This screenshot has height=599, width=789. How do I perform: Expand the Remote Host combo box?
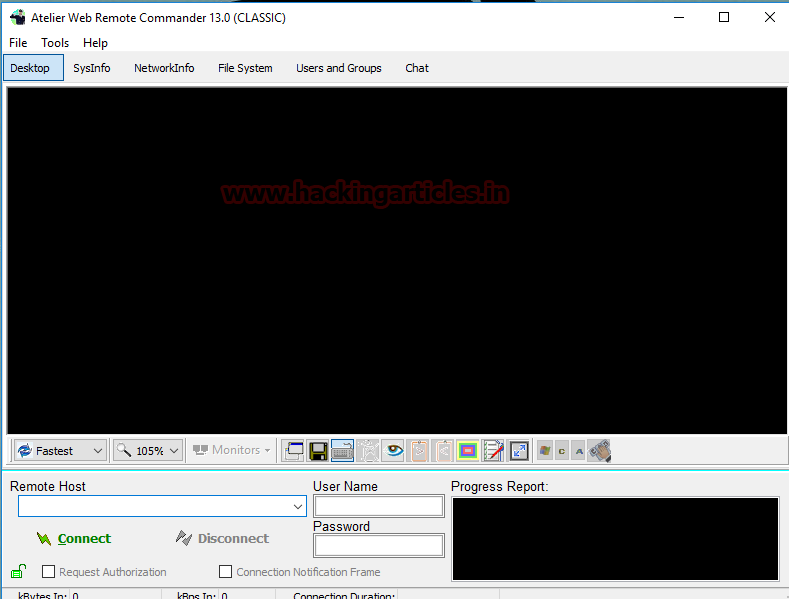click(297, 507)
